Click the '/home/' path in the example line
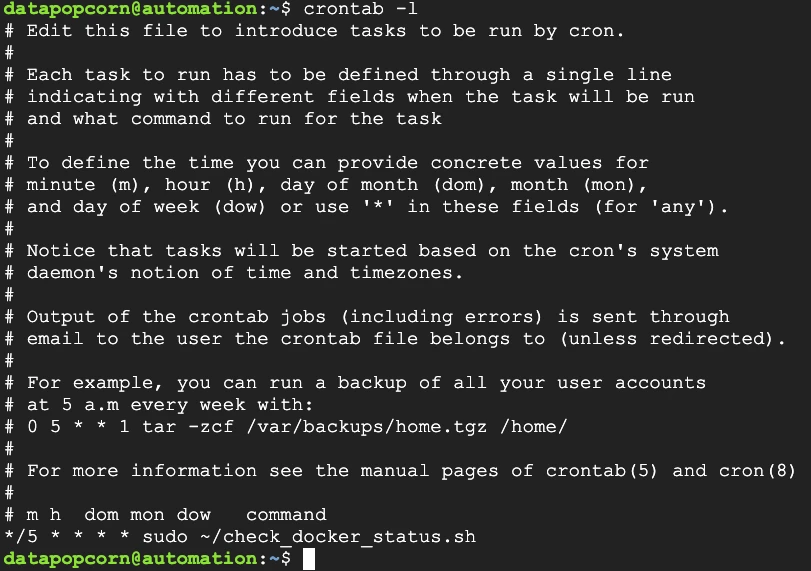The image size is (811, 571). 534,427
